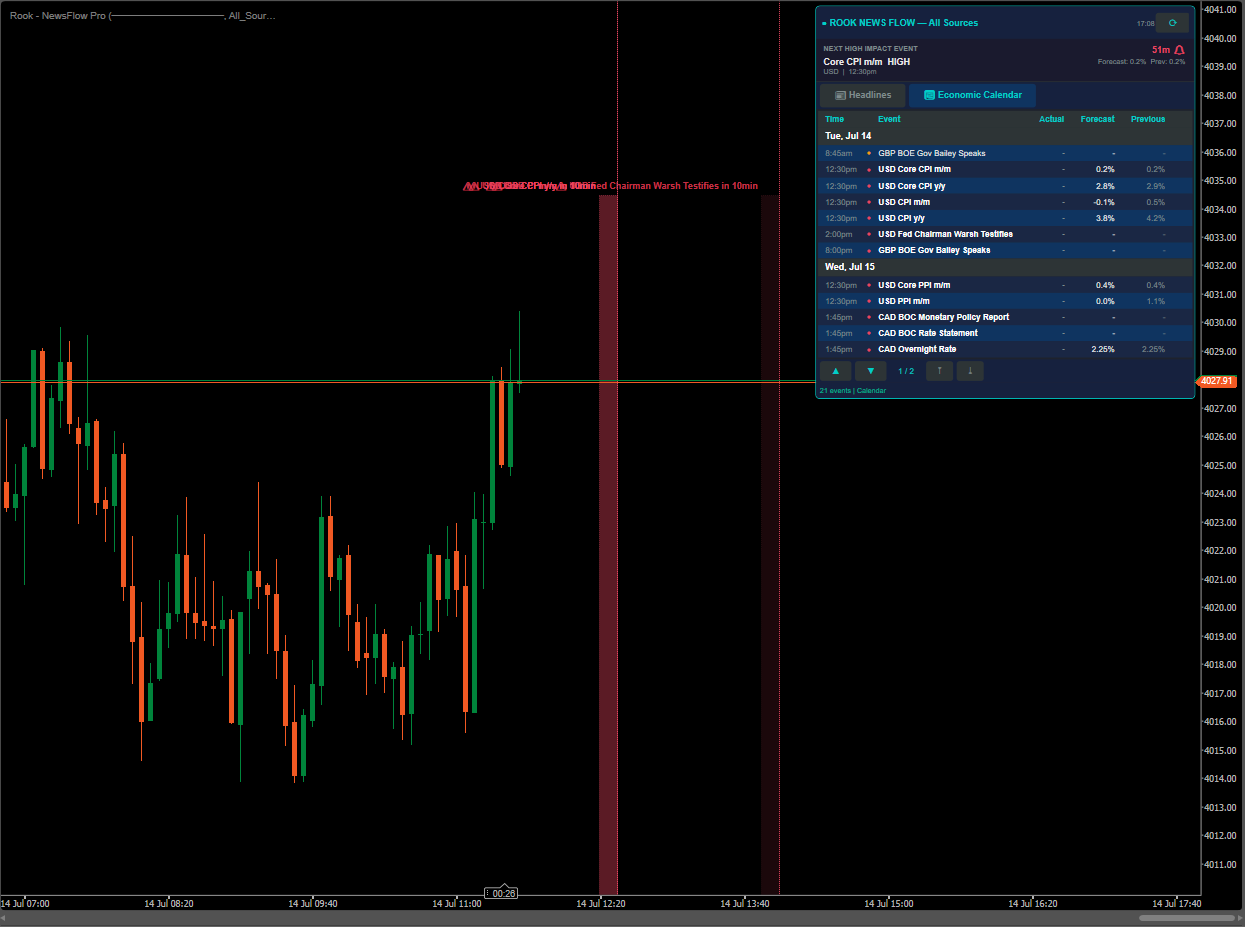Refresh the Rook News Flow panel

coord(1172,23)
